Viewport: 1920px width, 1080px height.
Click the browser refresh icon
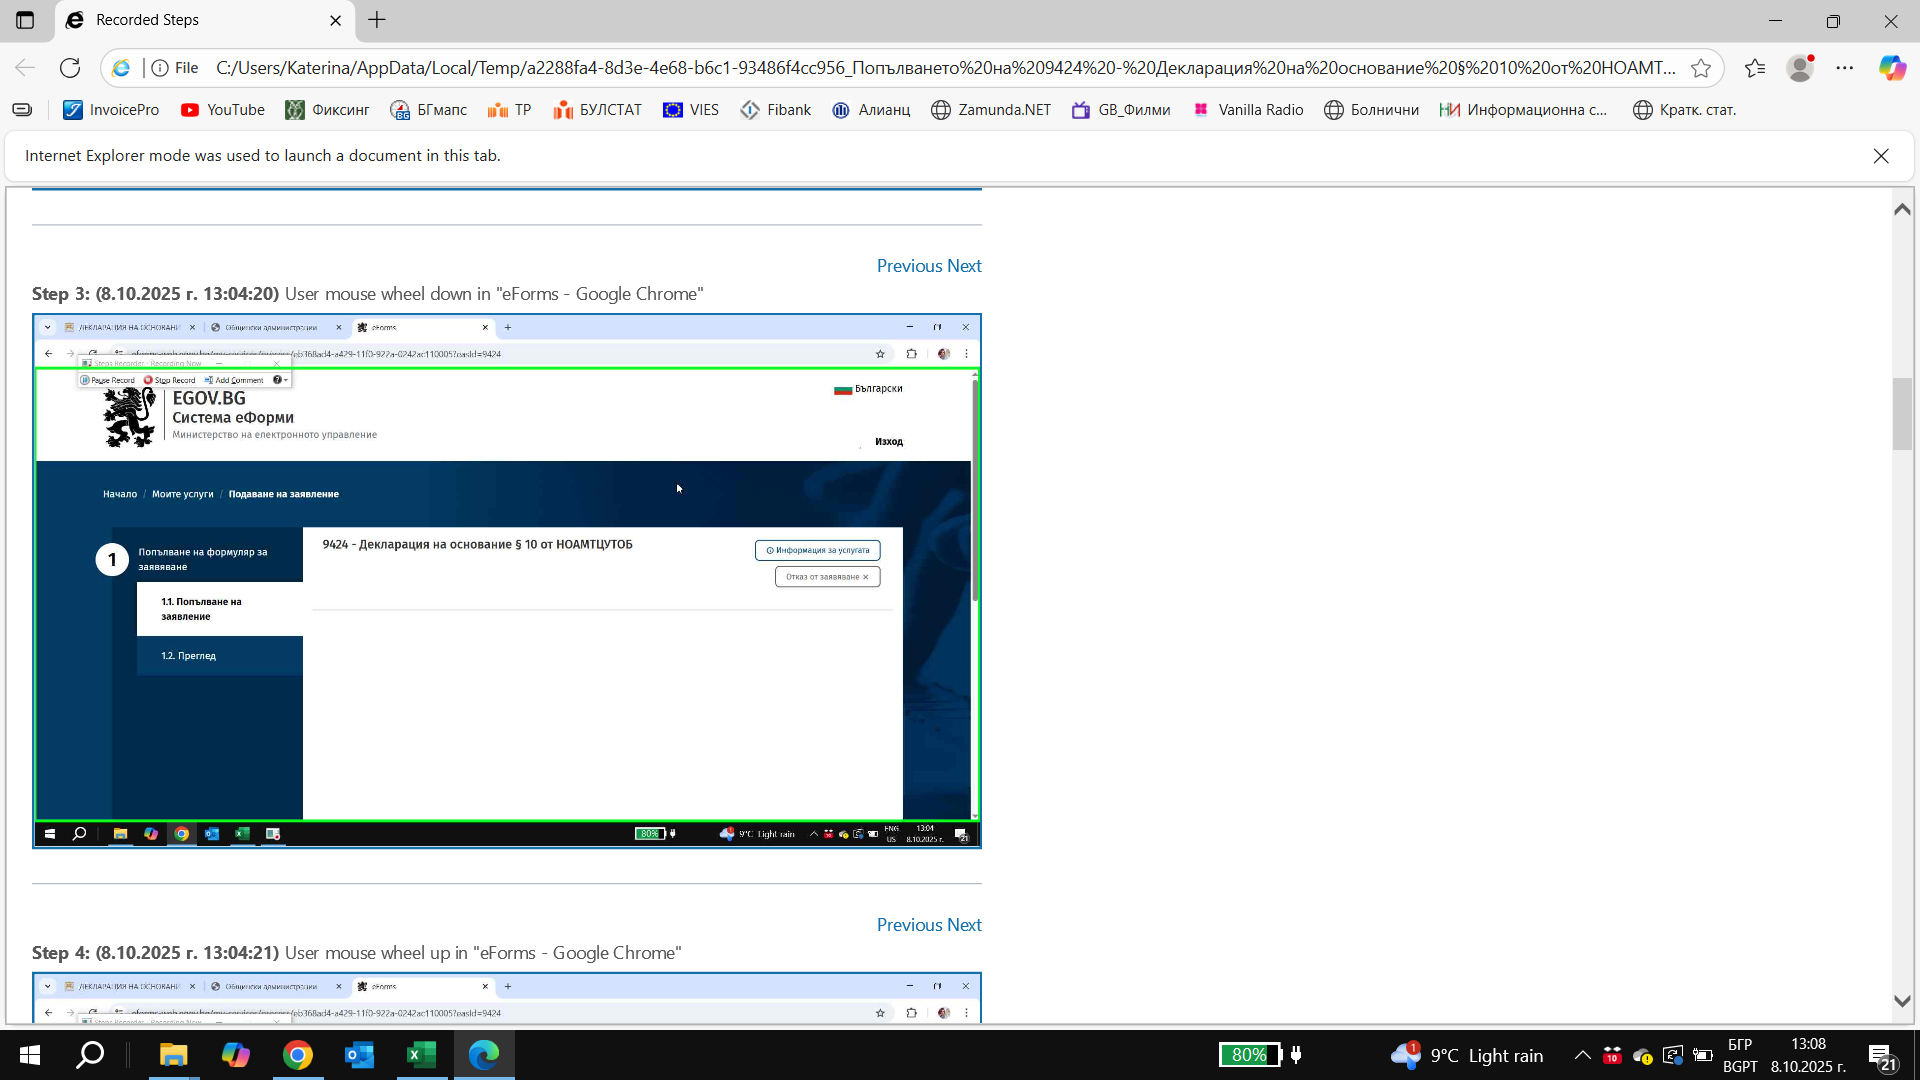click(x=70, y=68)
